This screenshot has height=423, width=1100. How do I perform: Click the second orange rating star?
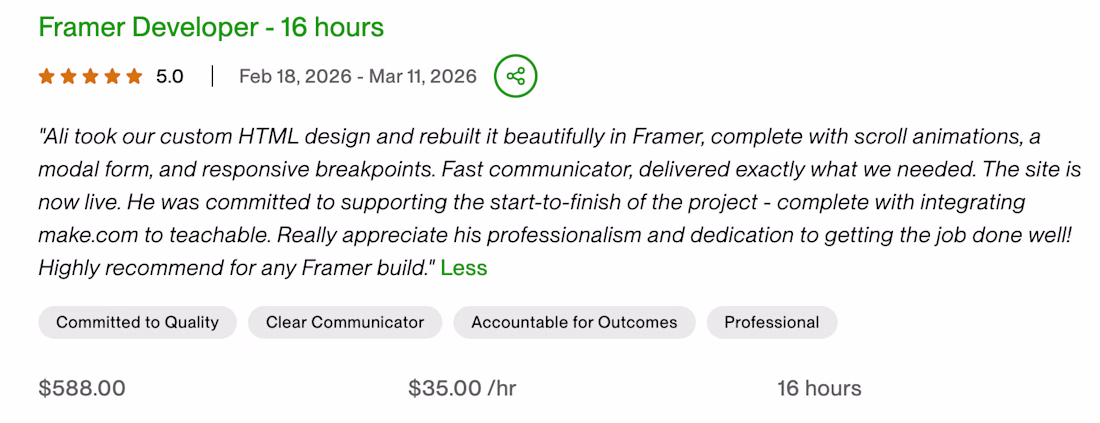tap(68, 76)
